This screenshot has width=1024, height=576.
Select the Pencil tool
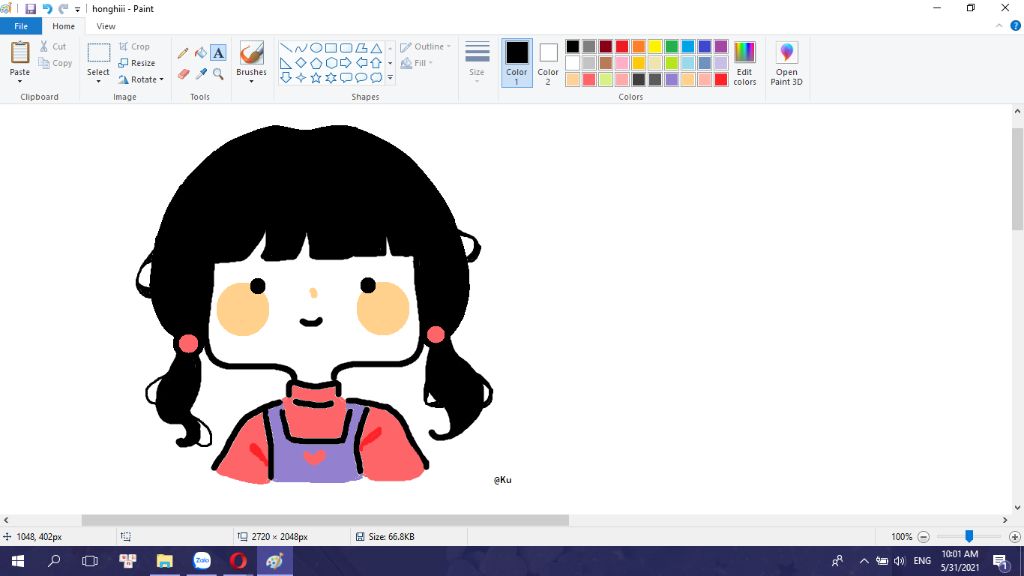coord(183,53)
